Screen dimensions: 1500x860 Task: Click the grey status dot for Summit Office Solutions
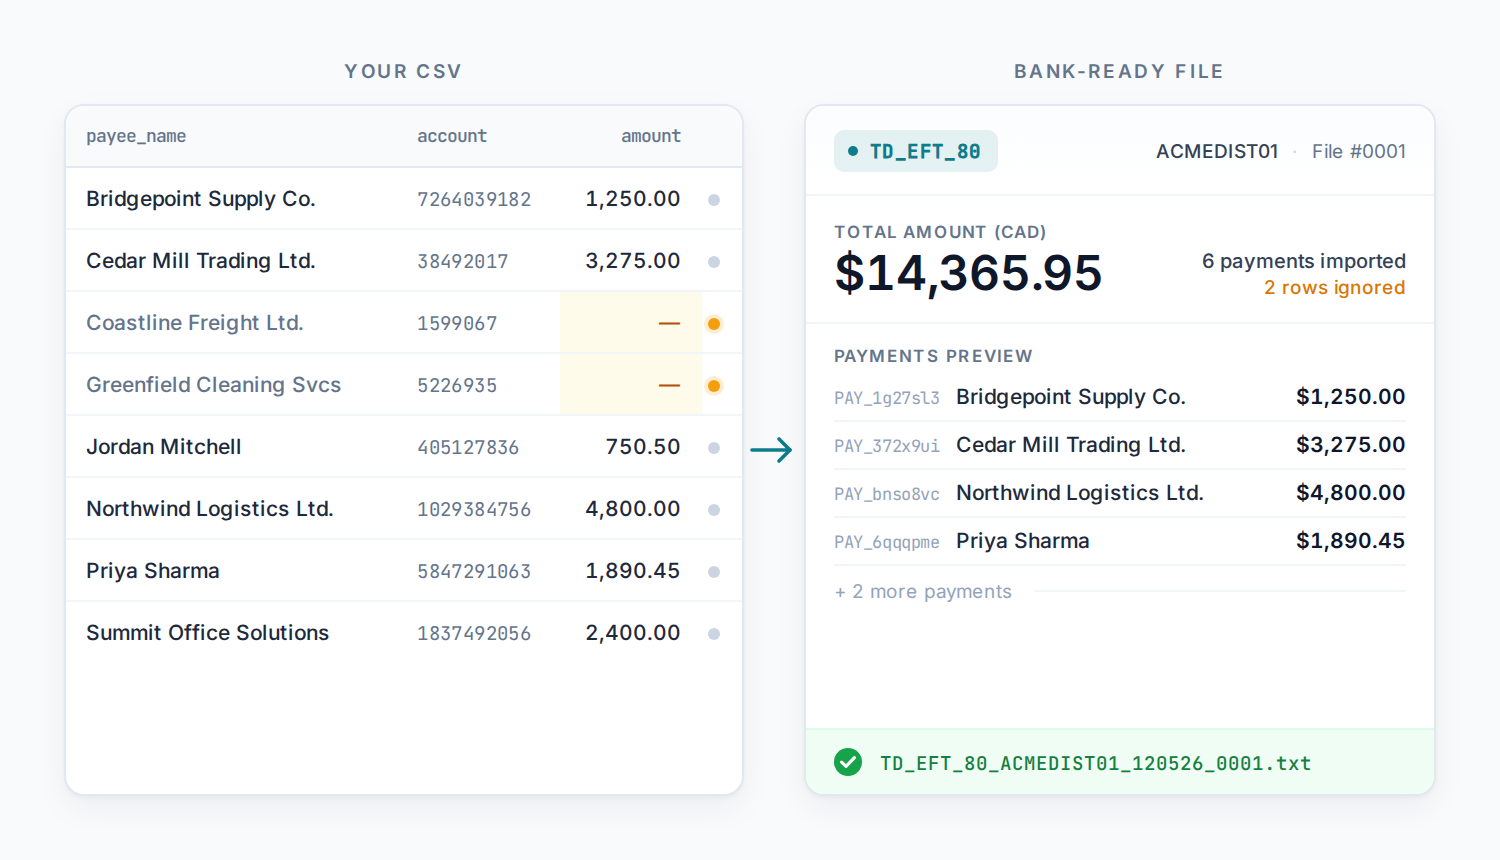714,634
